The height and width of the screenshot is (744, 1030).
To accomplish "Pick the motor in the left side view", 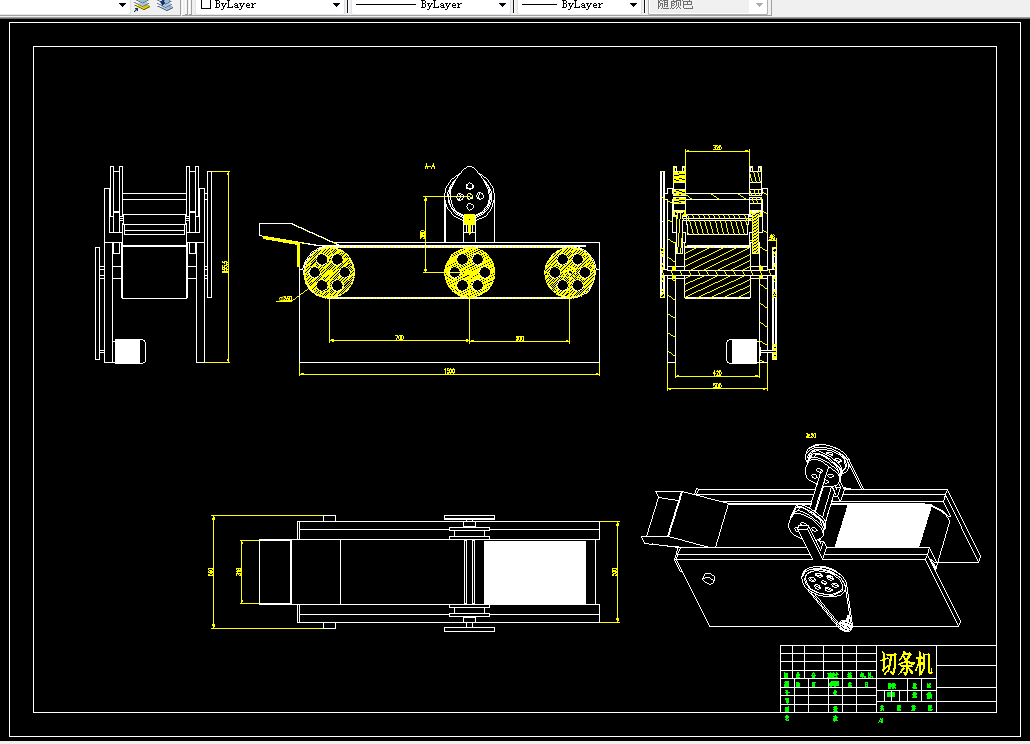I will click(x=129, y=351).
